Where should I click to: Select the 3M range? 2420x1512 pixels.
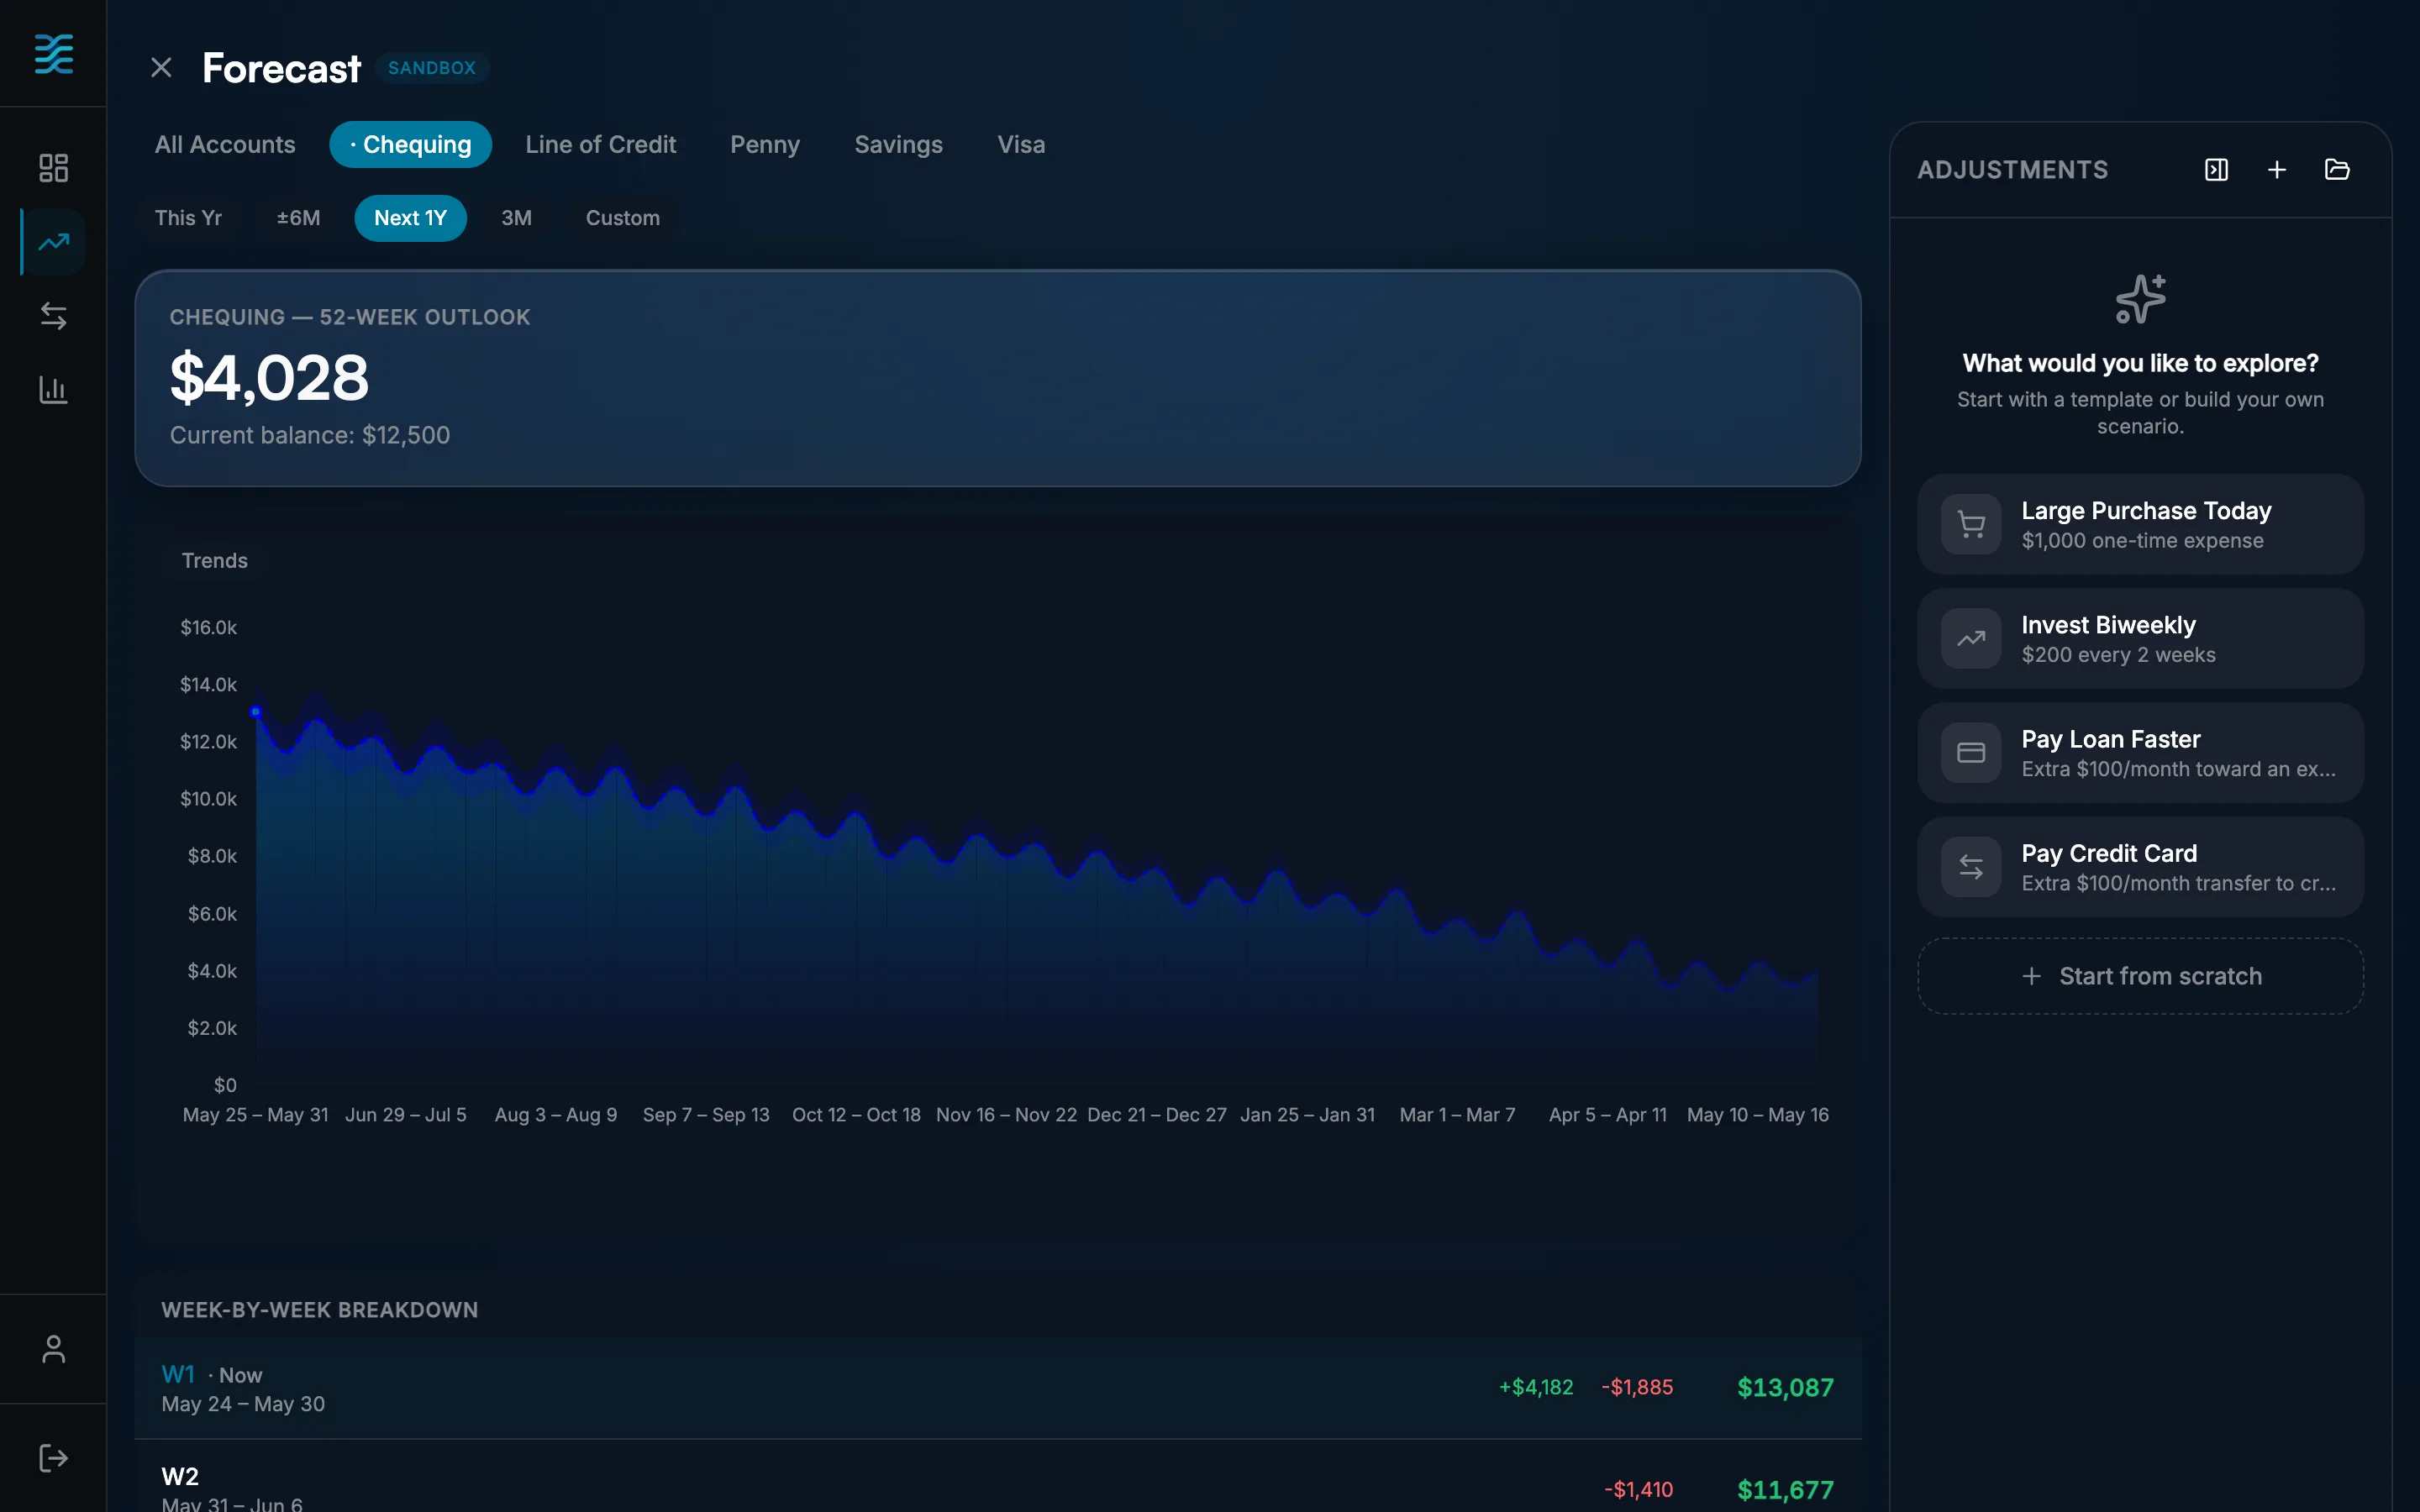[x=516, y=218]
